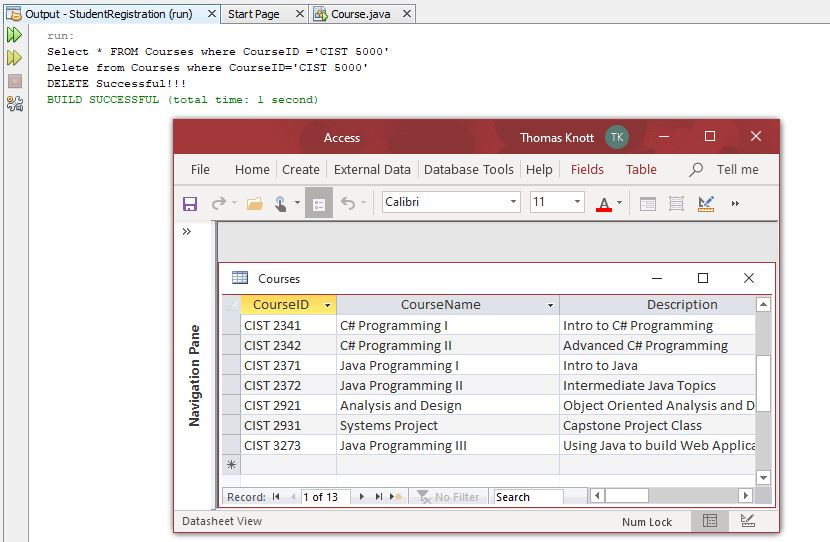Screen dimensions: 830x542
Task: Click the row height icon in toolbar
Action: pos(676,203)
